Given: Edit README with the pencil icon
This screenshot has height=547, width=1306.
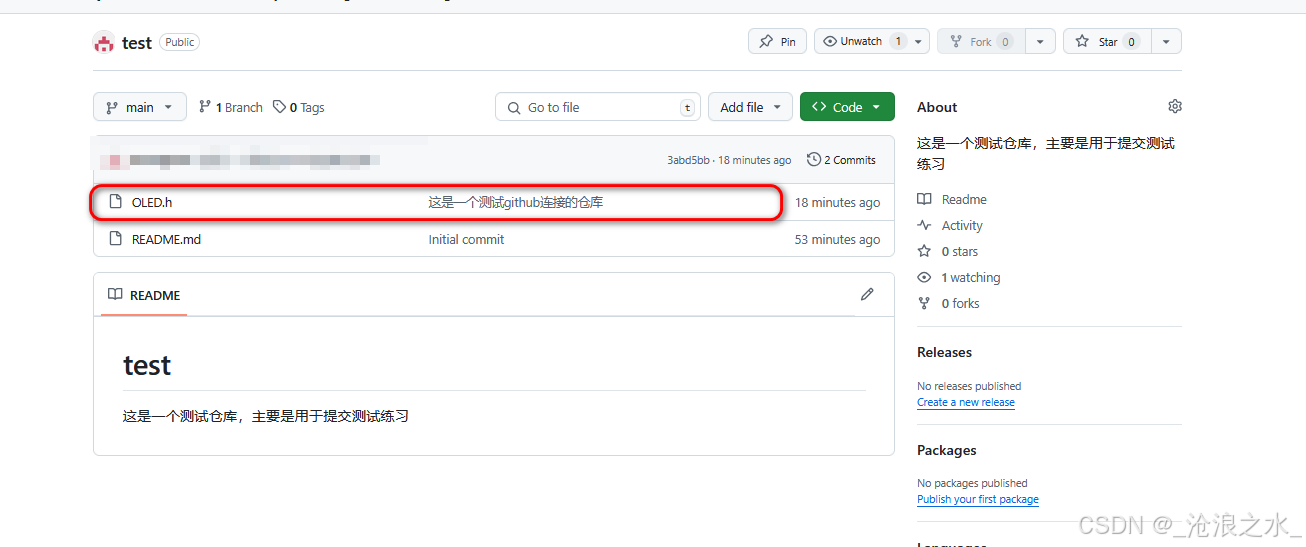Looking at the screenshot, I should tap(867, 294).
